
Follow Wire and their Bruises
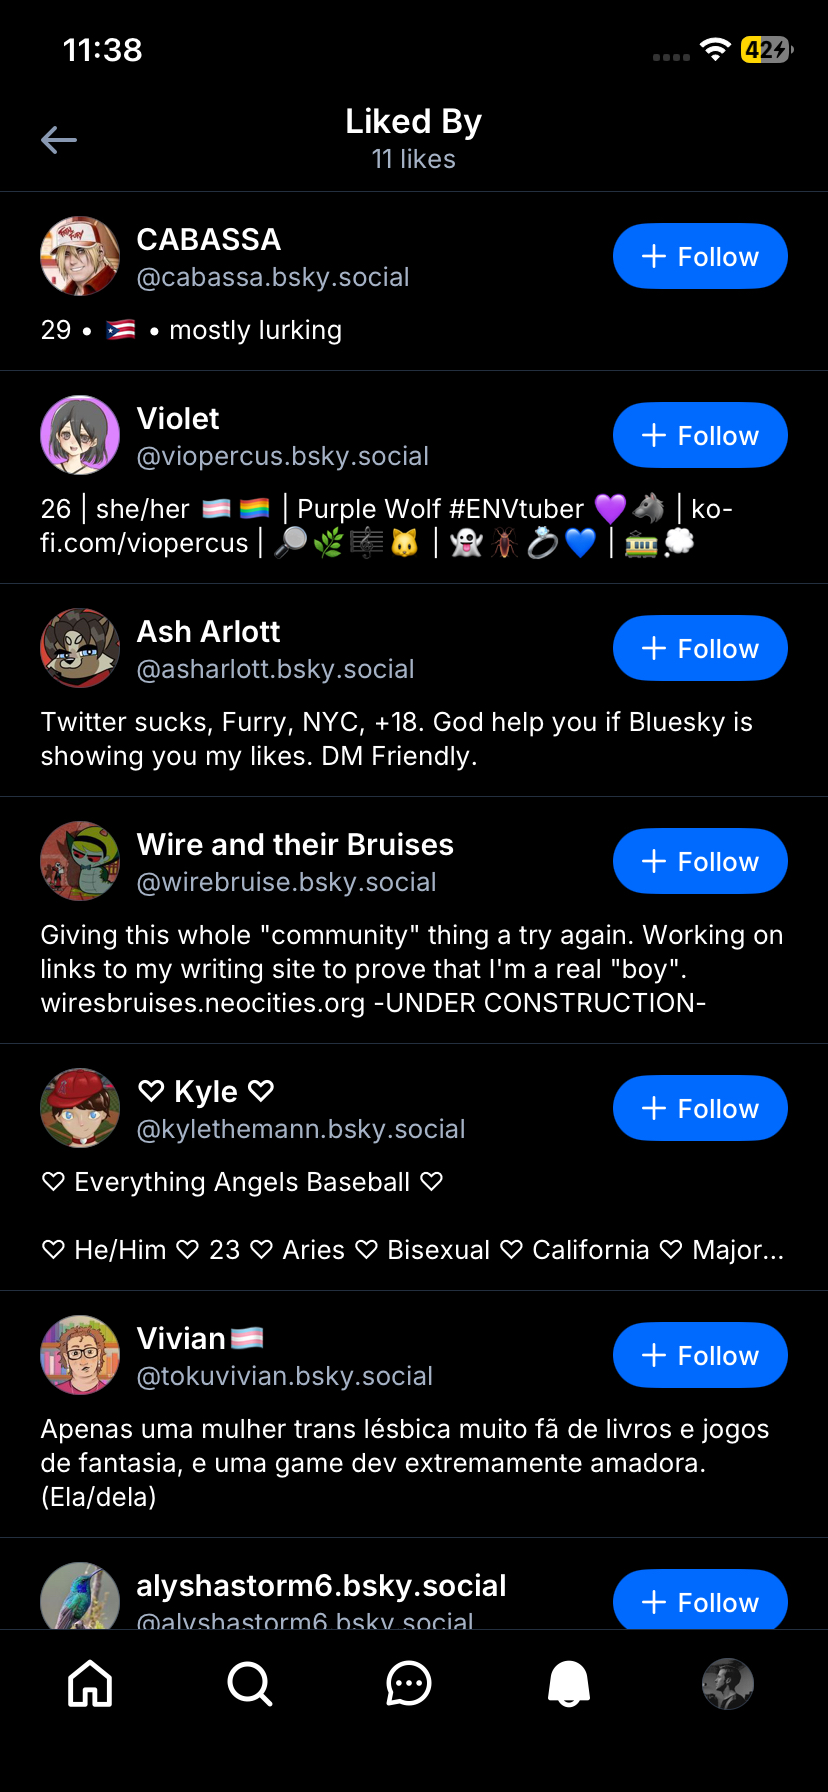[700, 862]
